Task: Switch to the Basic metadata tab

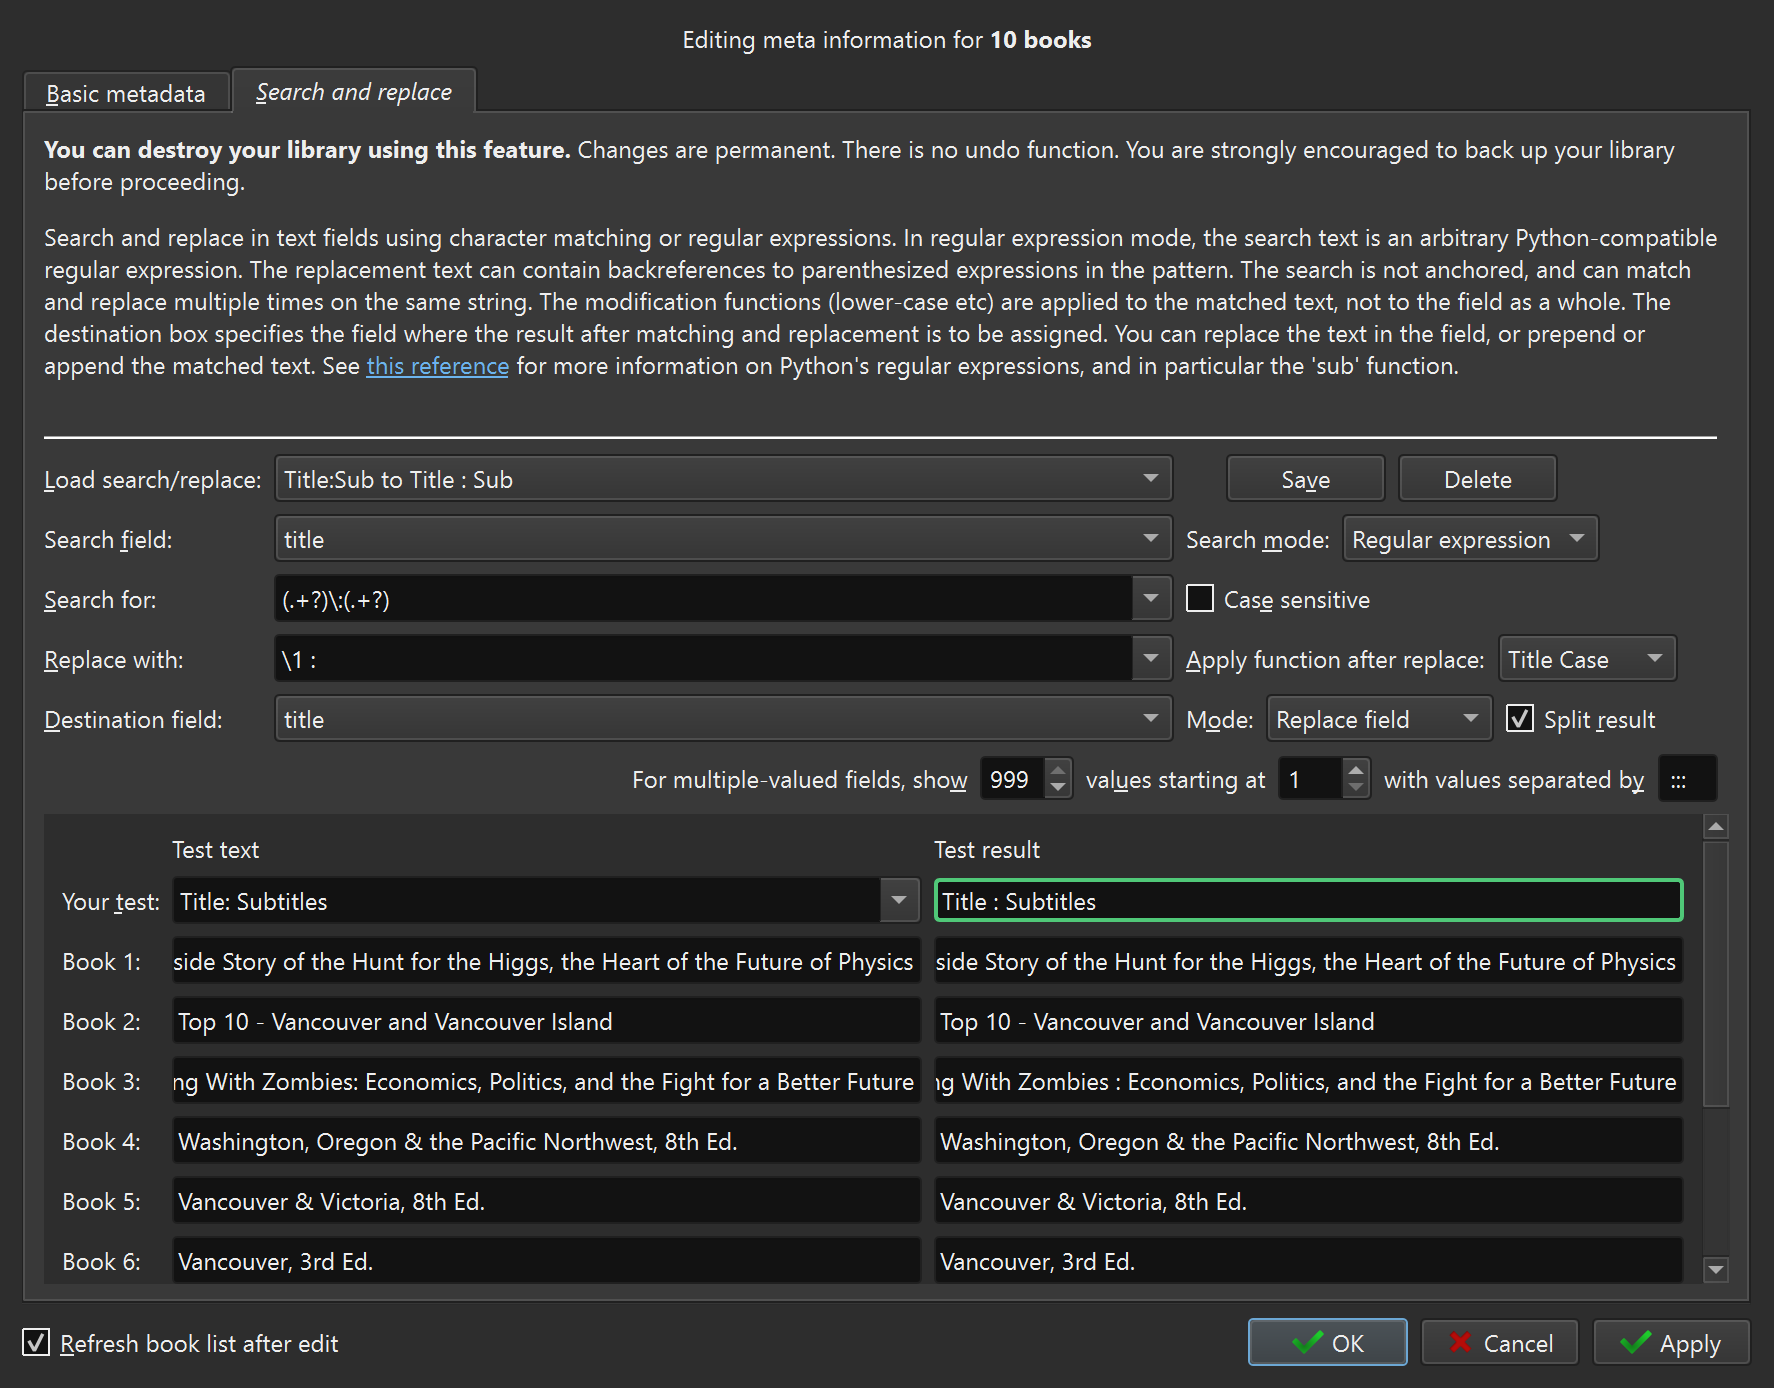Action: (x=126, y=93)
